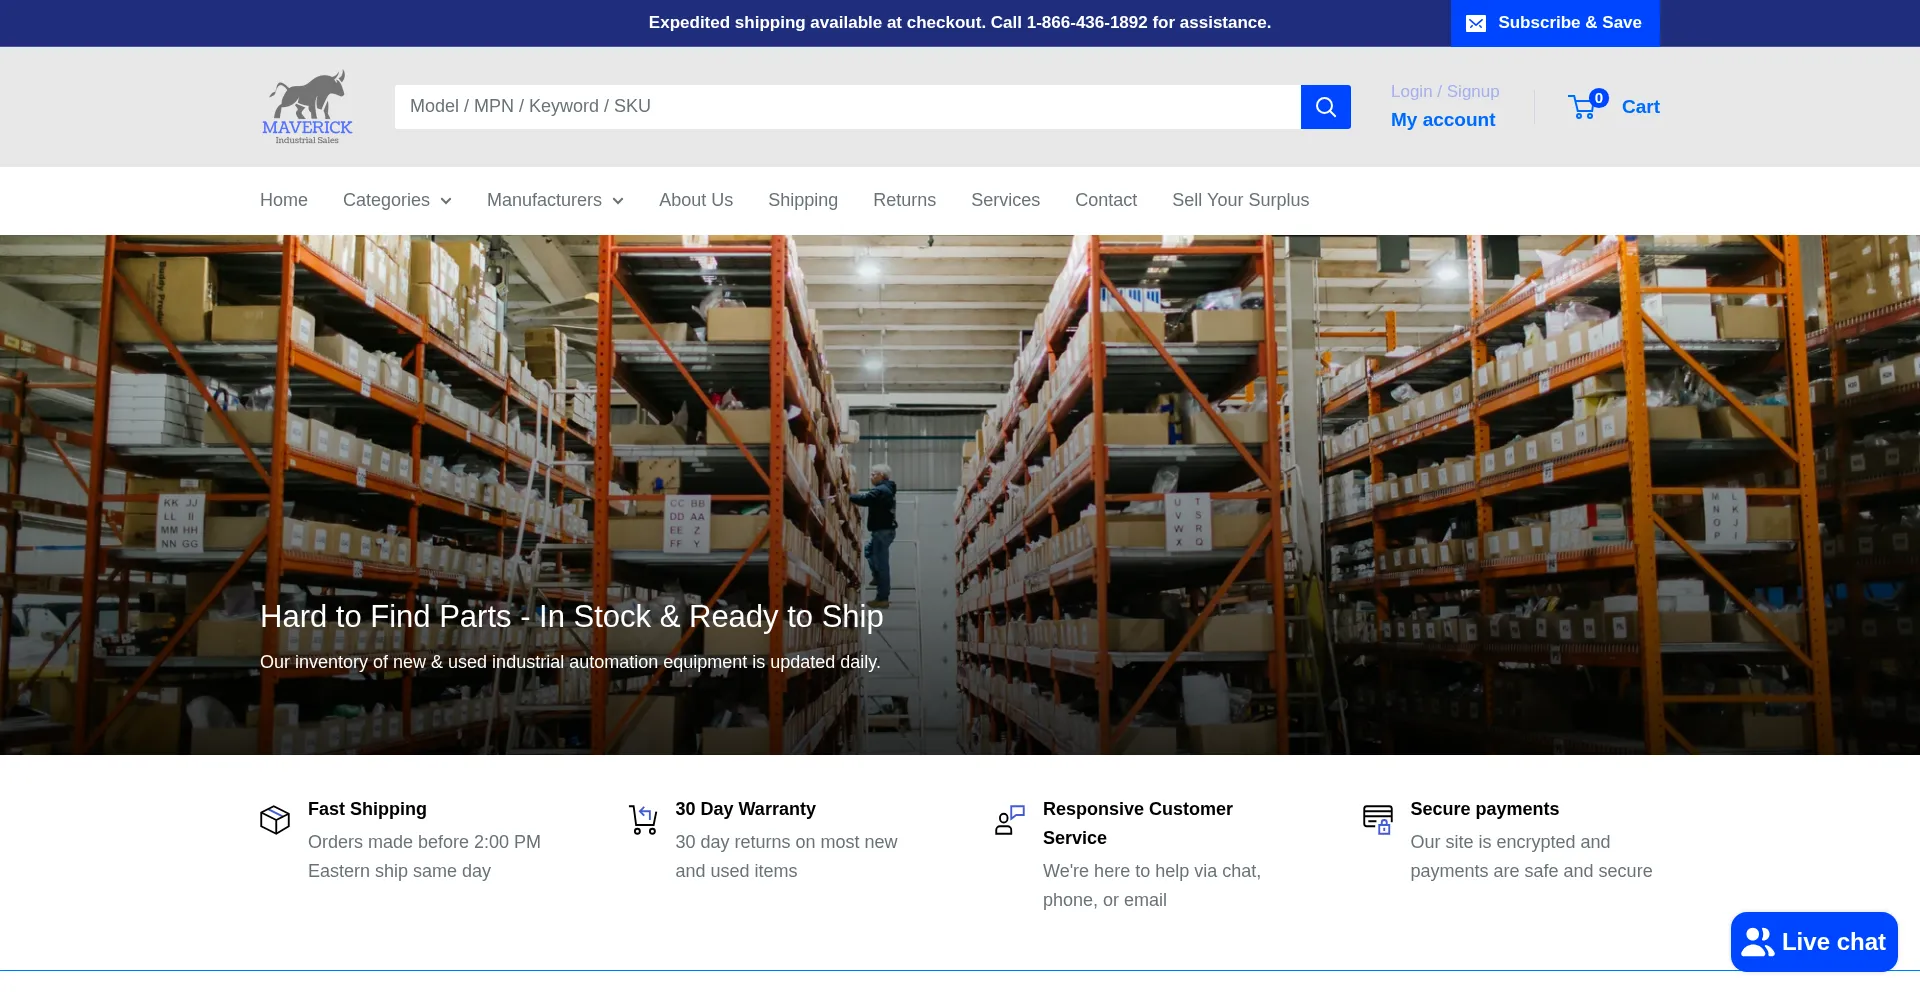Screen dimensions: 1920x993
Task: Click the Responsive Customer Service person icon
Action: pyautogui.click(x=1010, y=820)
